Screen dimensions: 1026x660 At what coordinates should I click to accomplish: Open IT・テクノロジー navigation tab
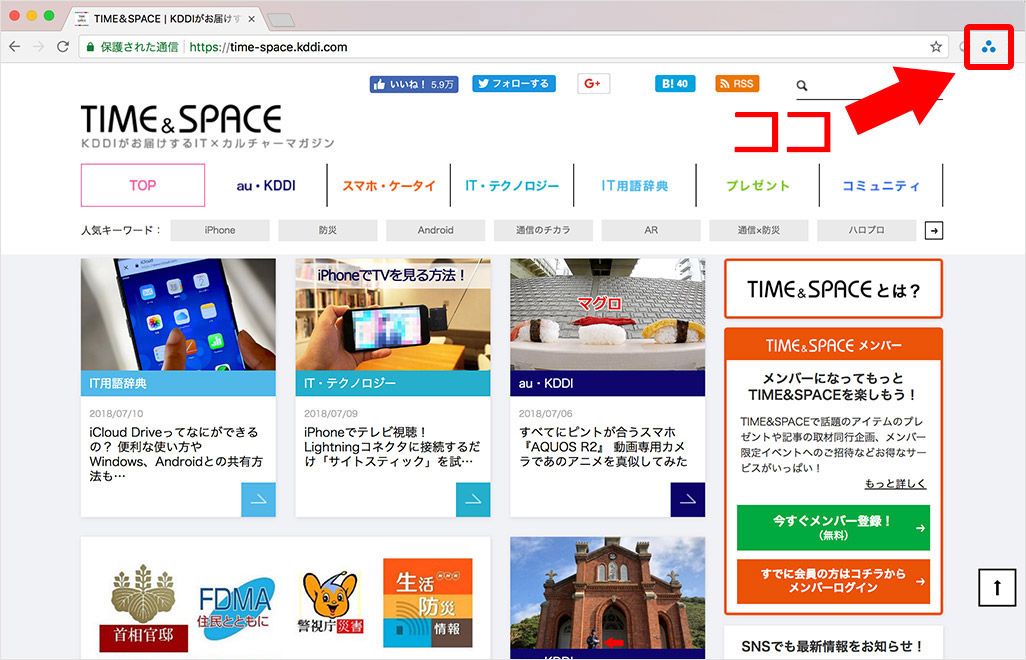pos(512,186)
